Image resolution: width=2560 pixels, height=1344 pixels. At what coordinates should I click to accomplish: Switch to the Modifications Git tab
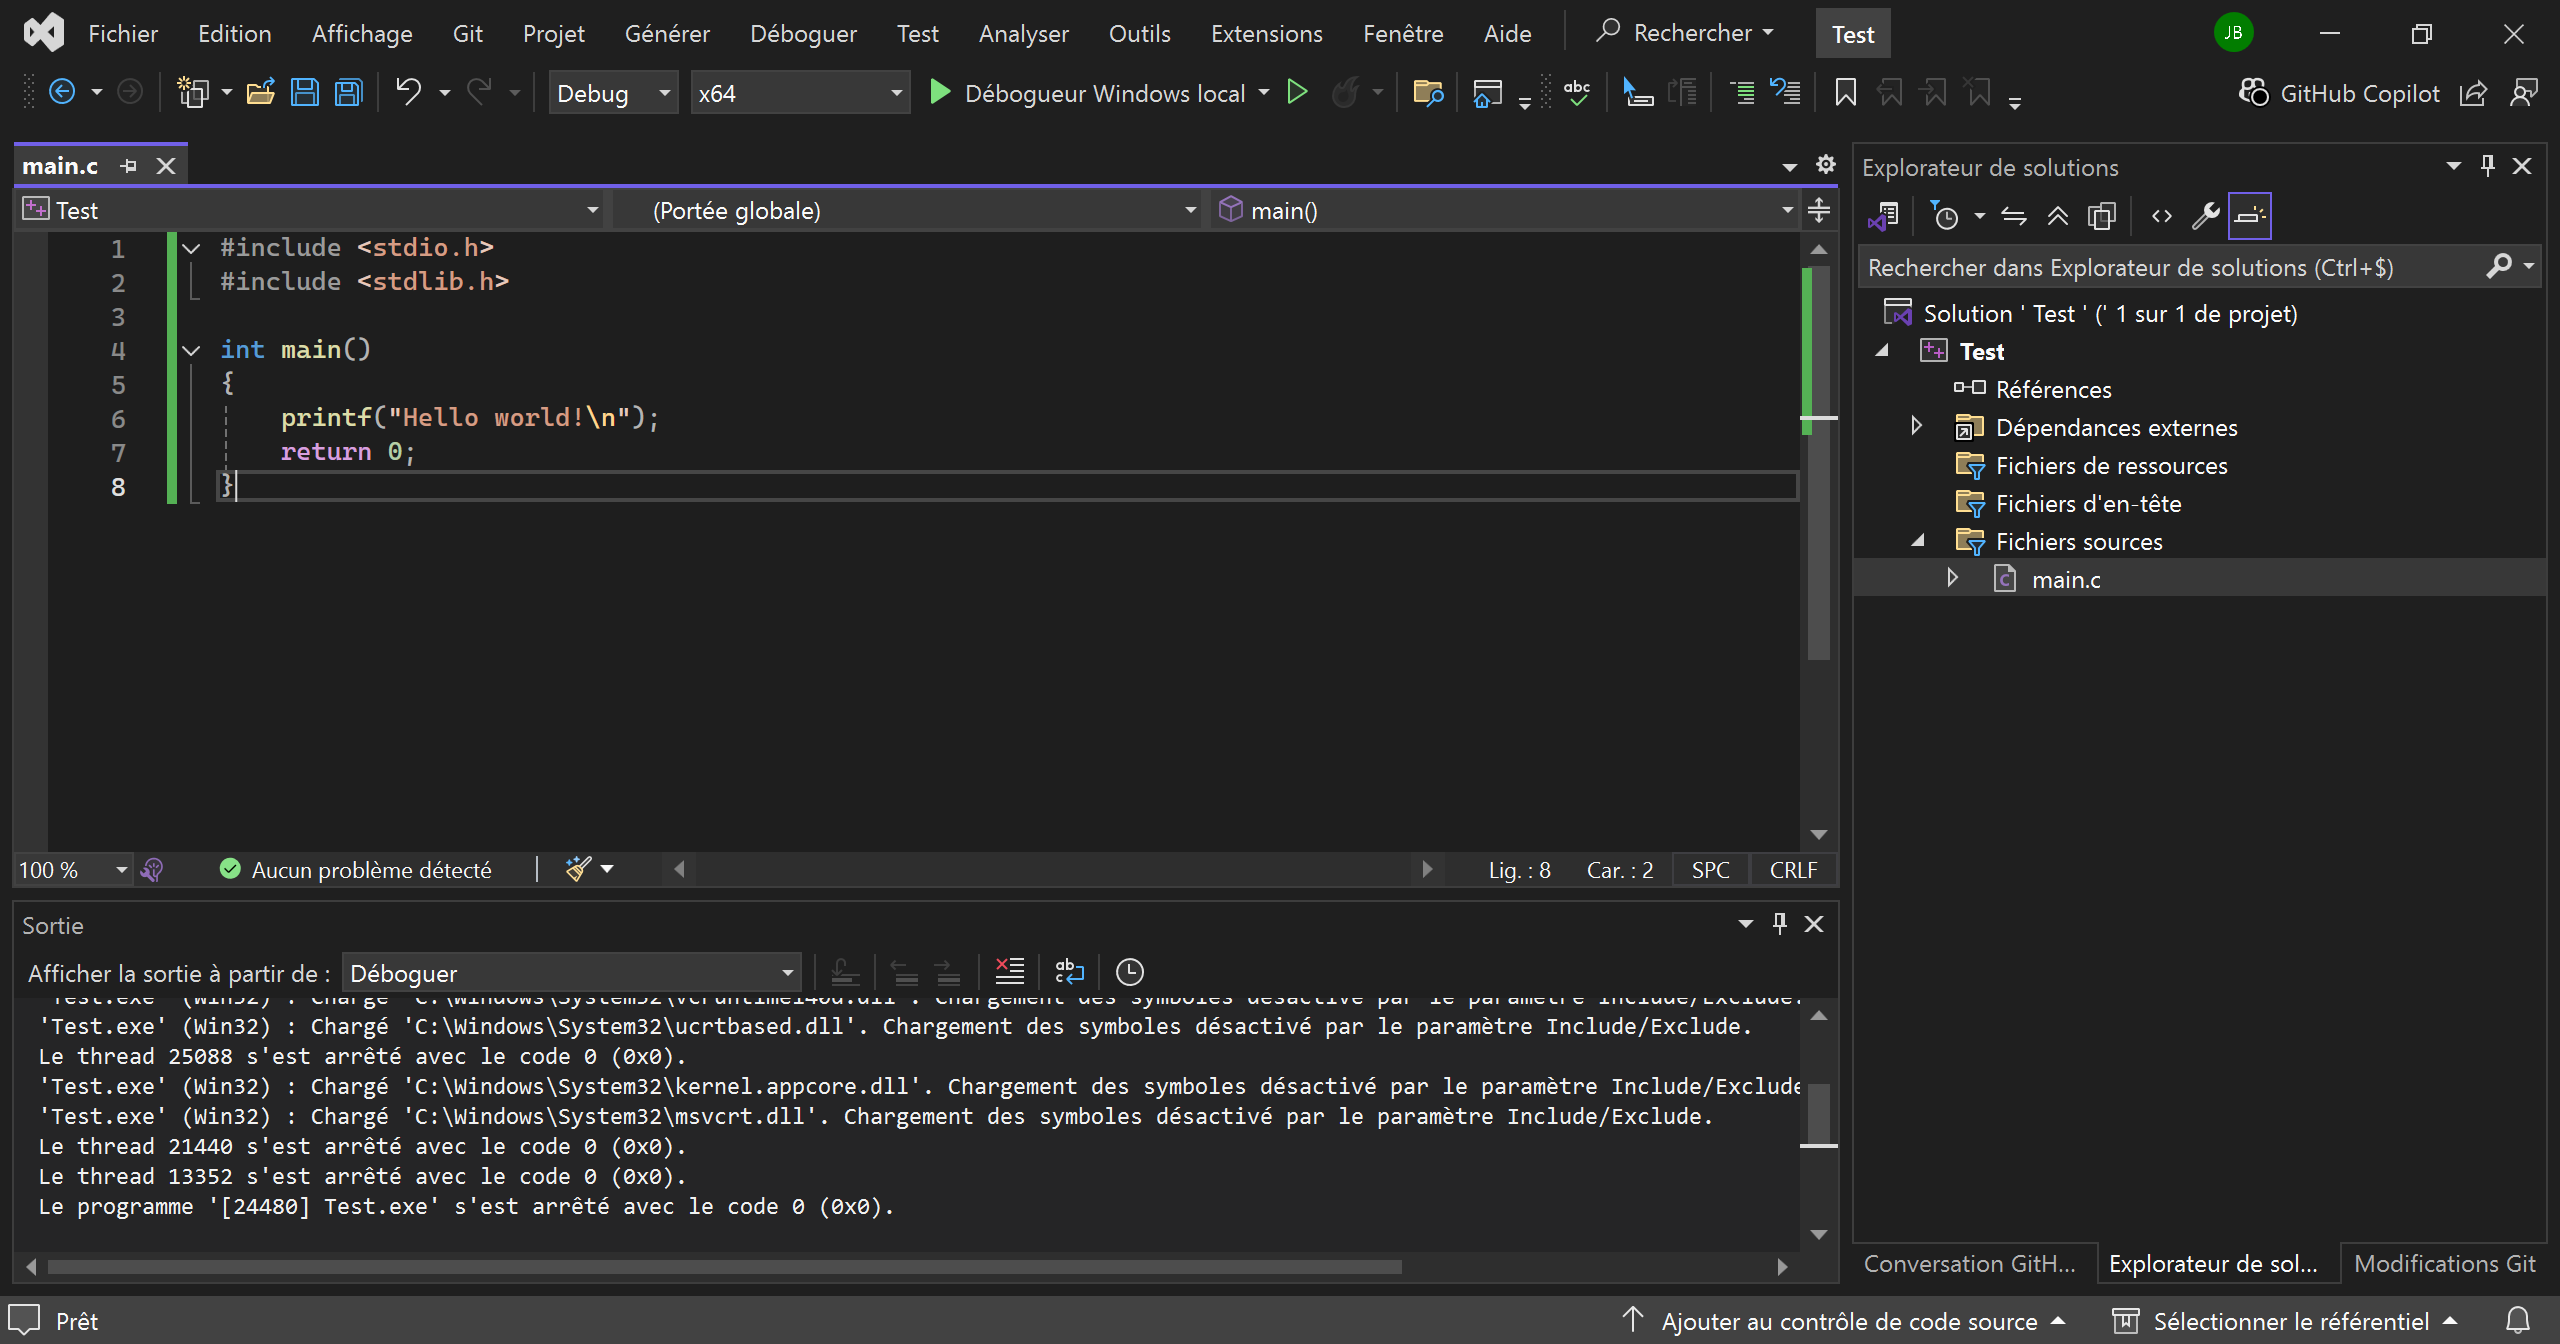(x=2444, y=1264)
